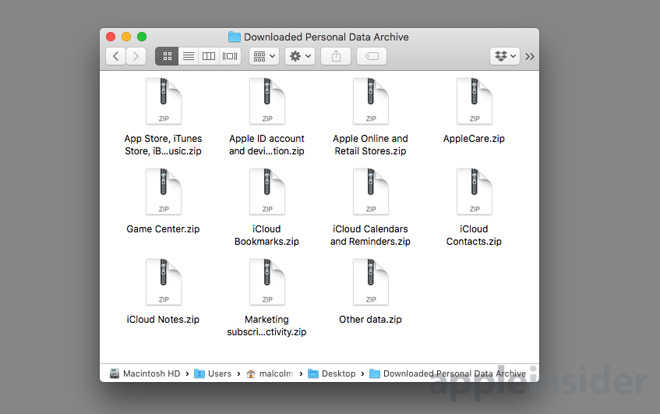
Task: Maximize the window with green button
Action: [142, 37]
